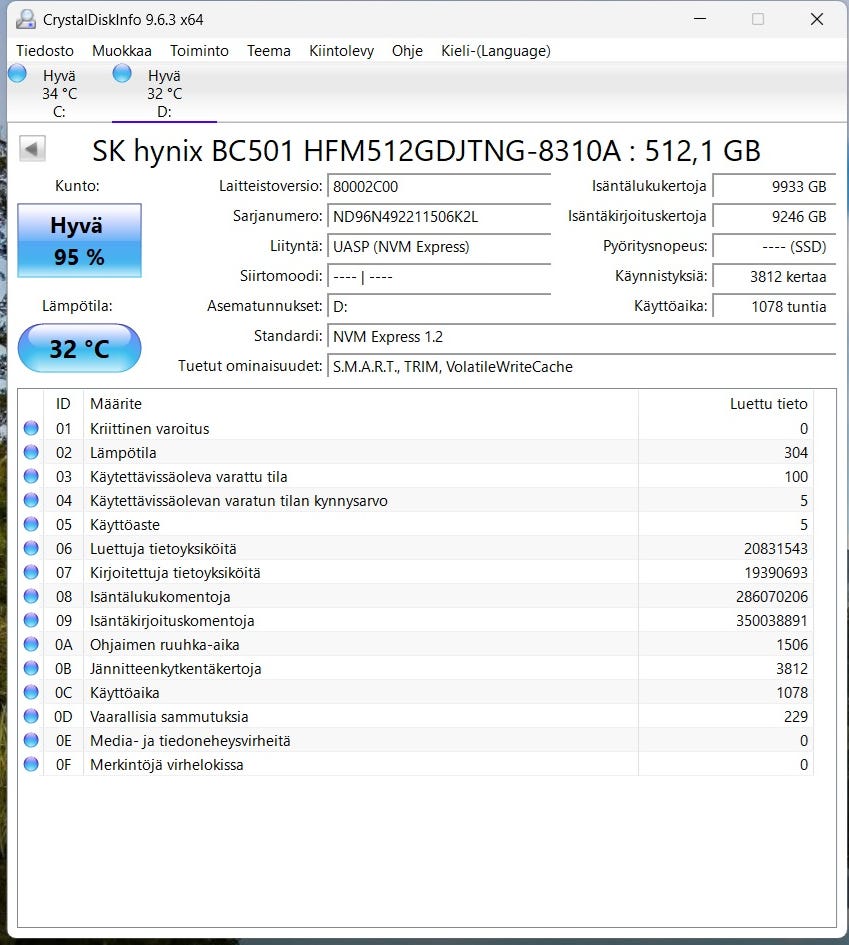Click the ID column header
The image size is (849, 945).
click(x=63, y=403)
